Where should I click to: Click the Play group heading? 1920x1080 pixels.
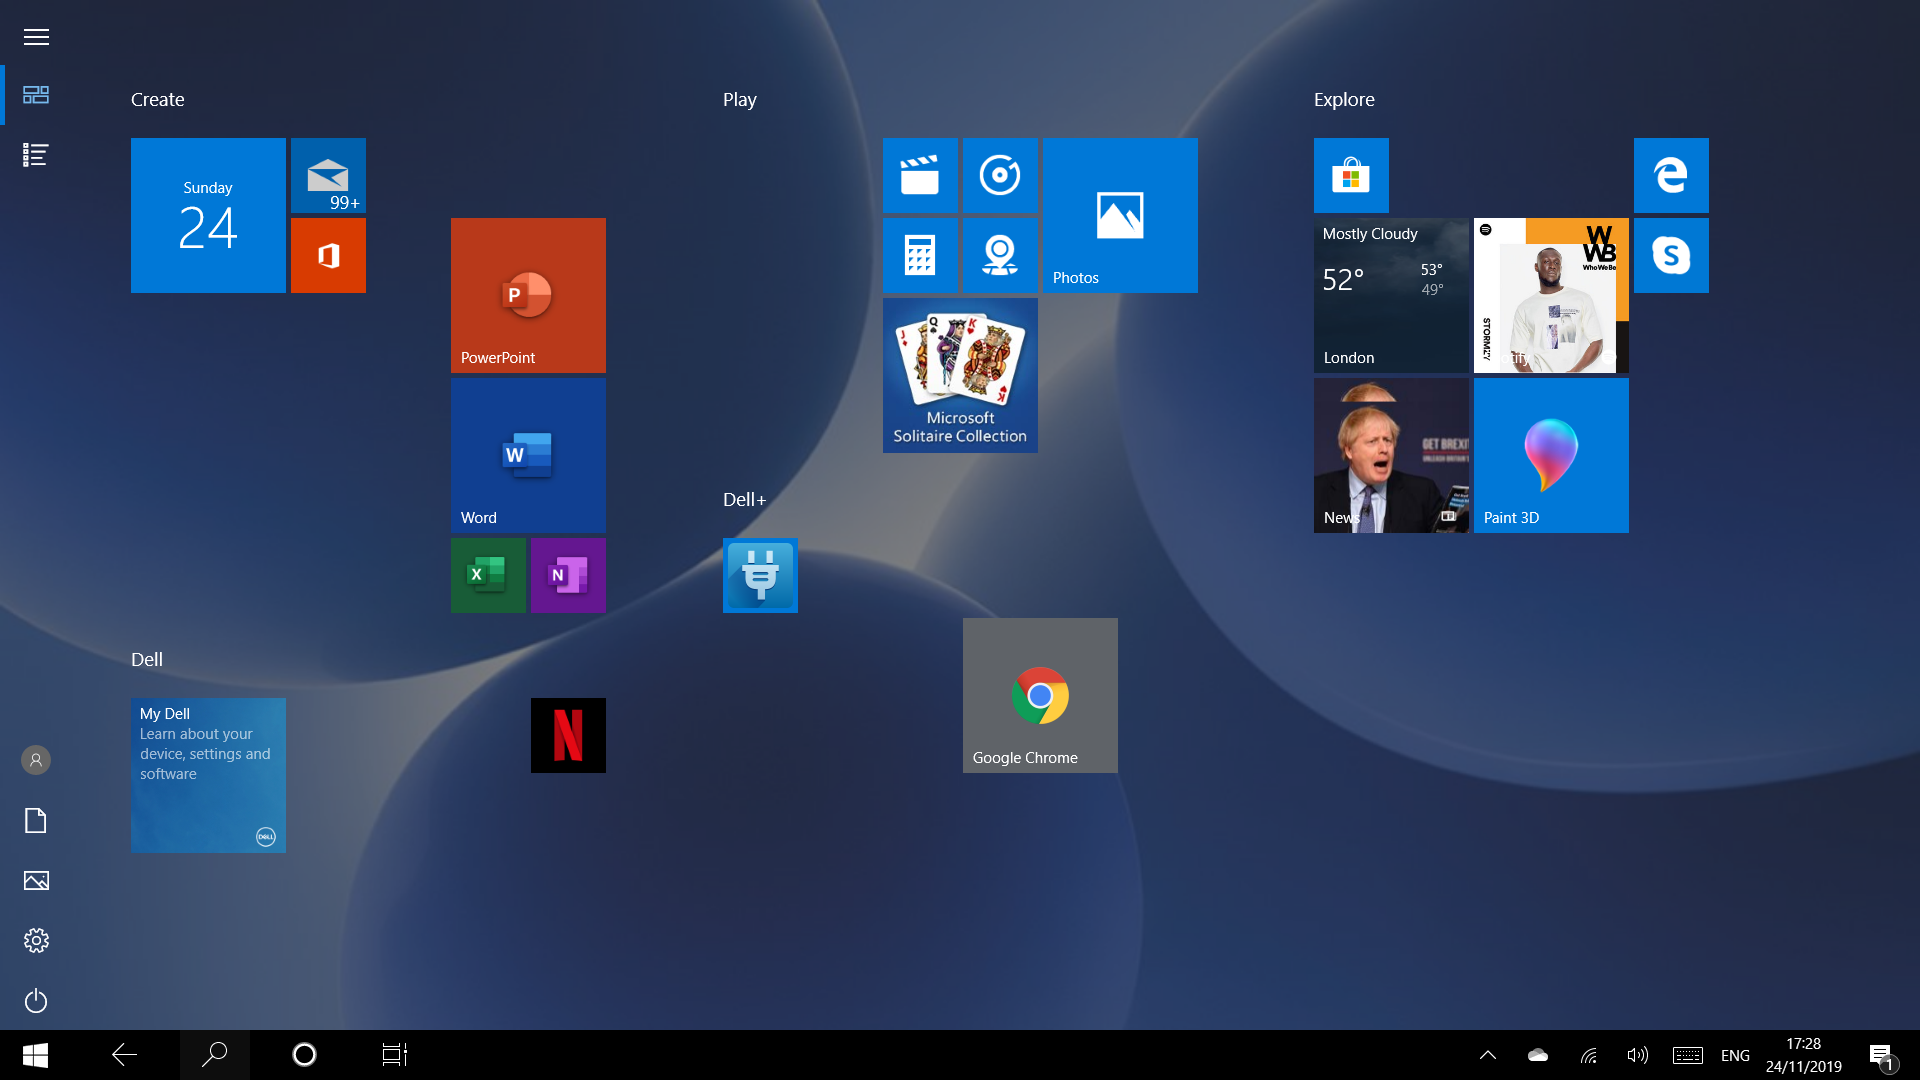coord(740,99)
